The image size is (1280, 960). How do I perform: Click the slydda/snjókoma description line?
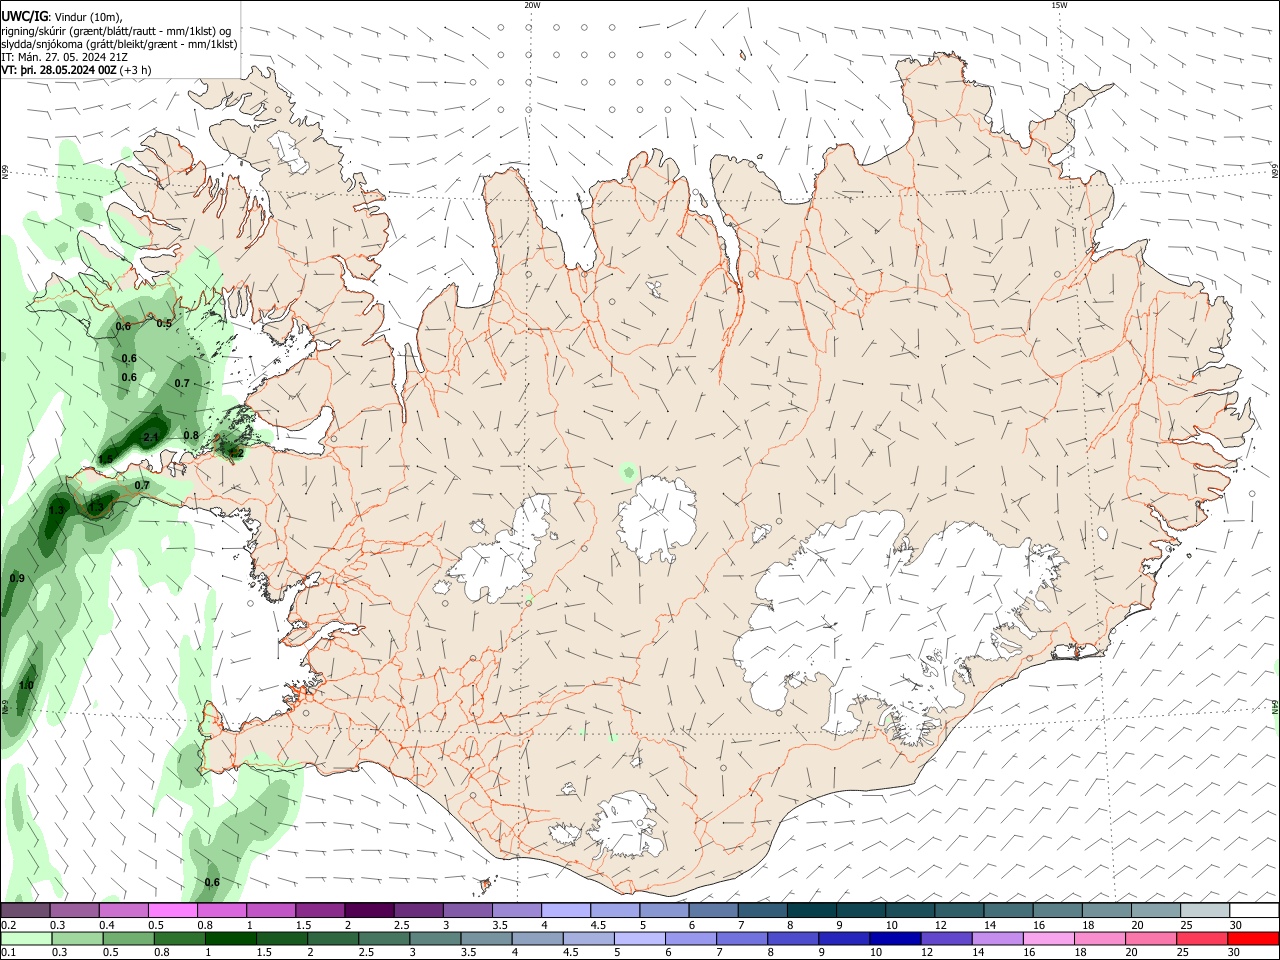[x=119, y=44]
